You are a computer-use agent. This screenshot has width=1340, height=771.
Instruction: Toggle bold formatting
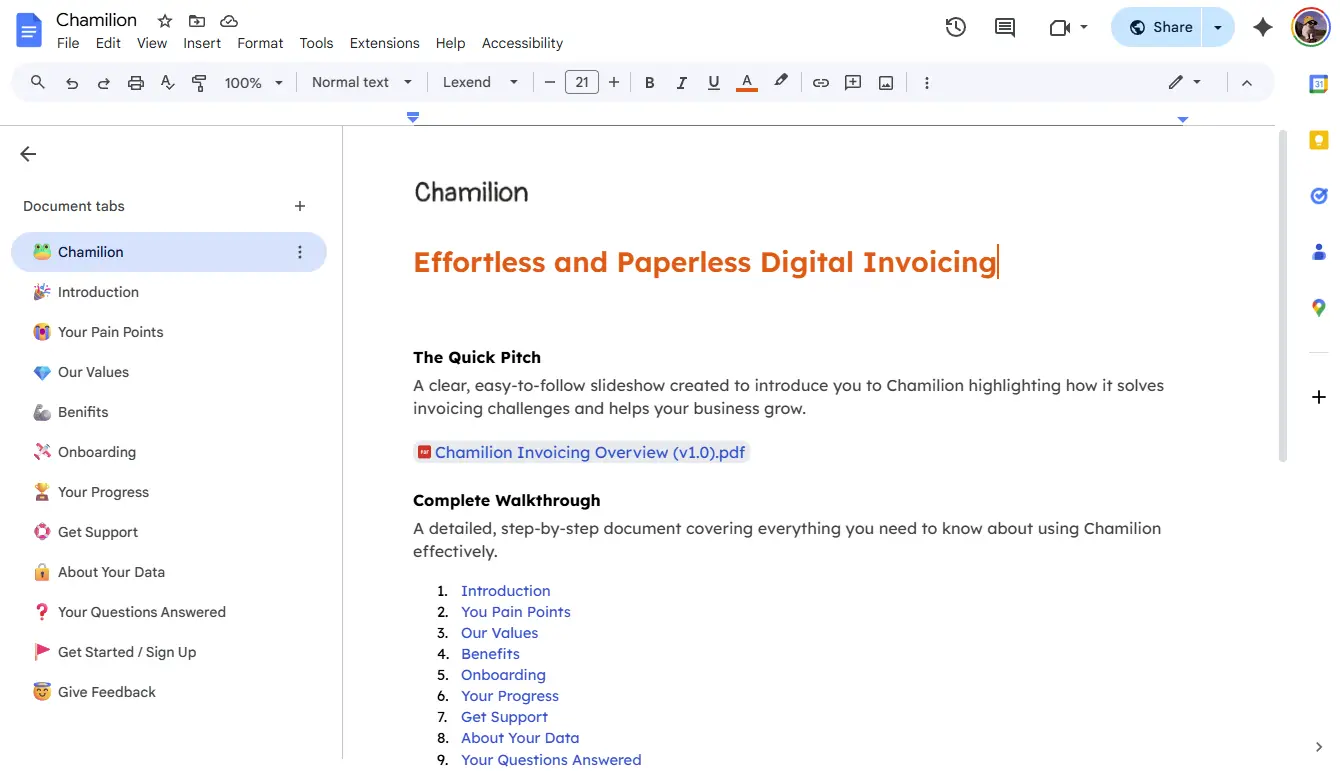tap(649, 82)
